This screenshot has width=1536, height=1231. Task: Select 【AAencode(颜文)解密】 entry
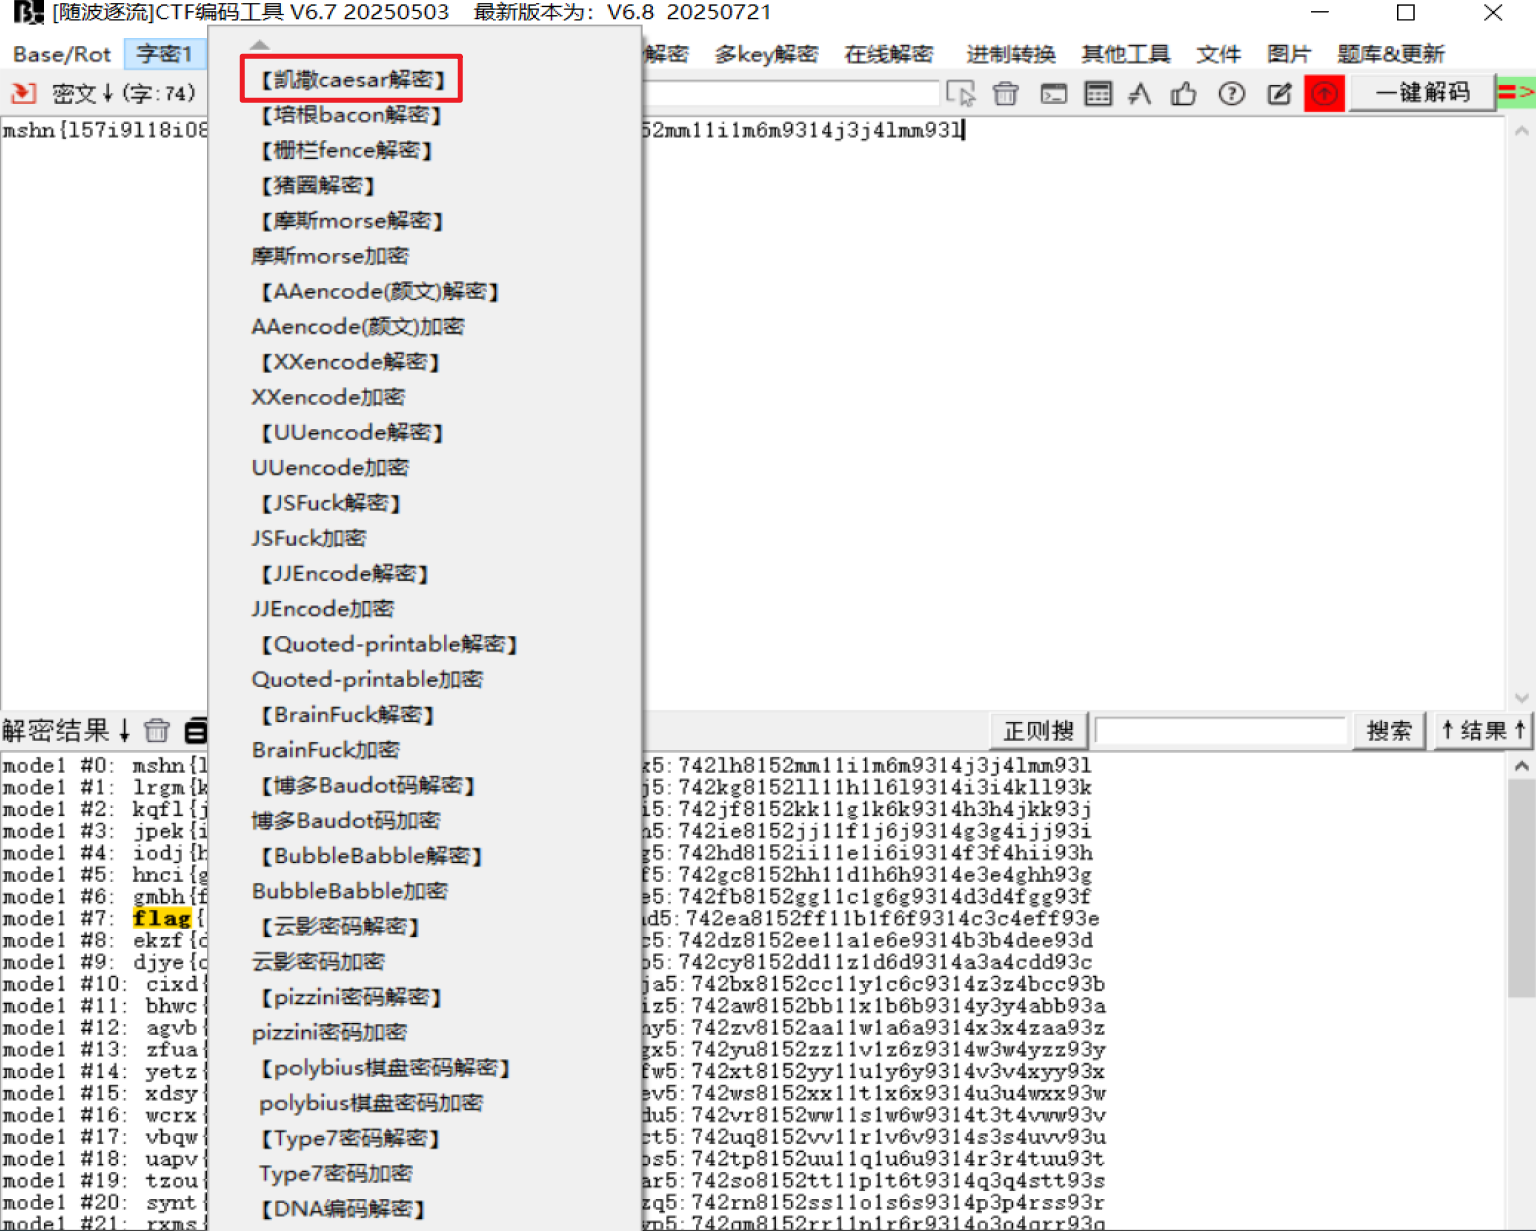pos(379,291)
